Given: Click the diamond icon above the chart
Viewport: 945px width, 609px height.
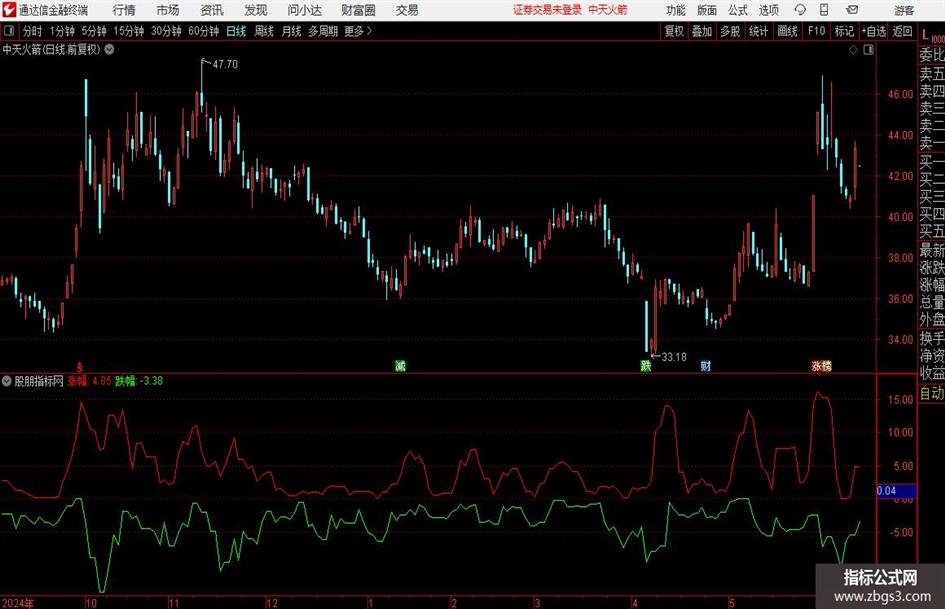Looking at the screenshot, I should click(x=853, y=50).
